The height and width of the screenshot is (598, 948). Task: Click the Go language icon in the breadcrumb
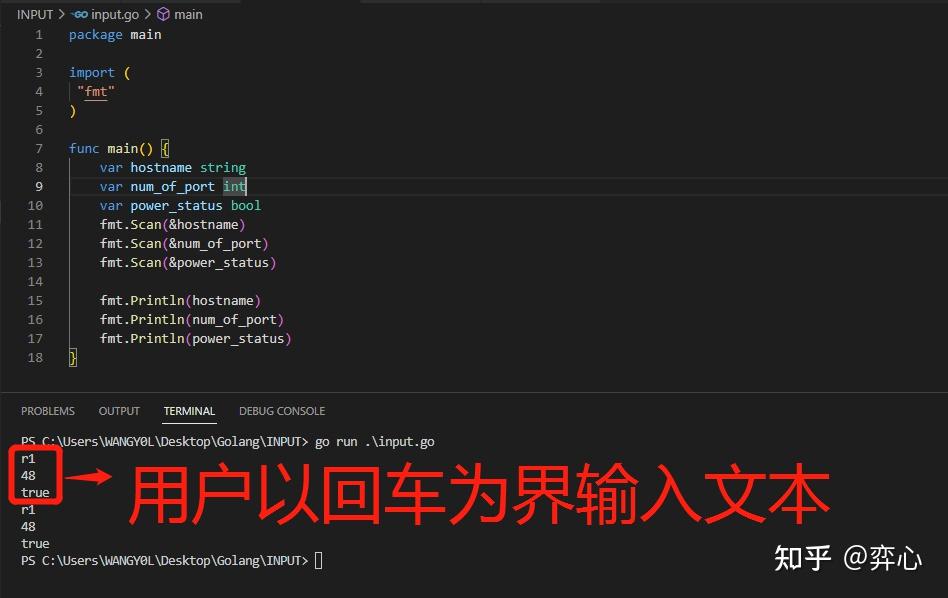click(80, 14)
